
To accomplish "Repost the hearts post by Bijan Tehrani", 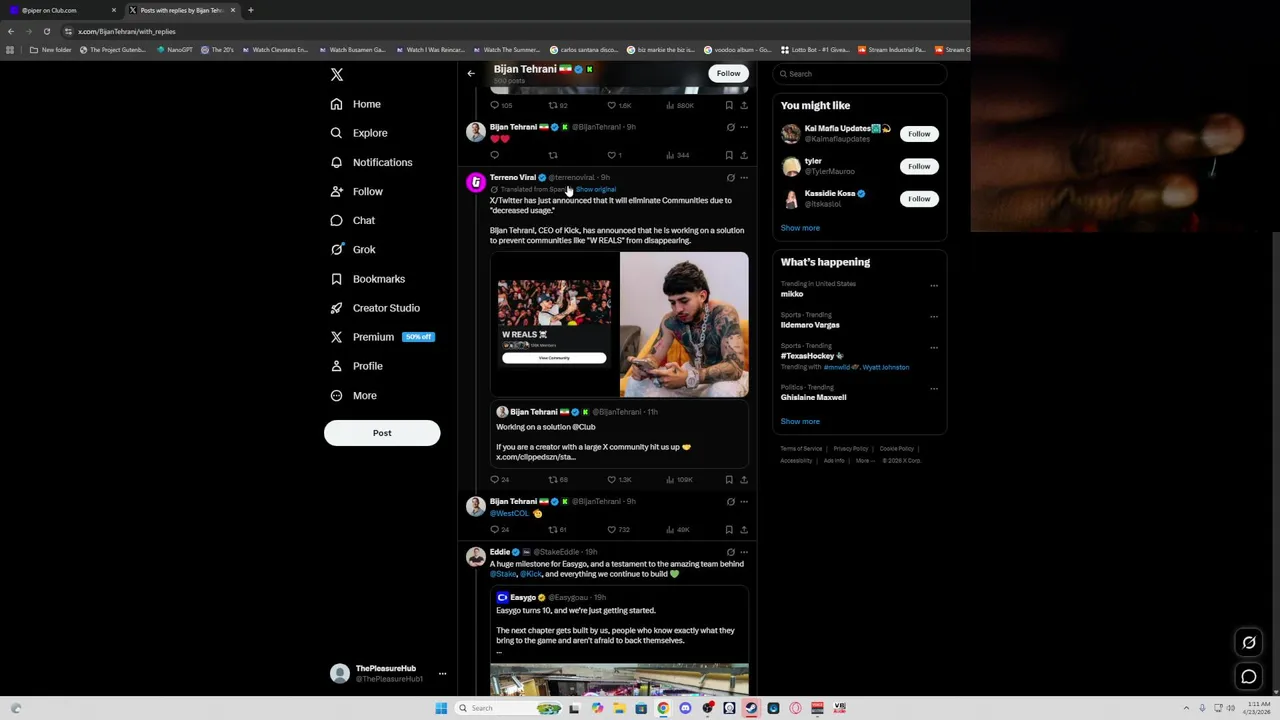I will [x=552, y=155].
